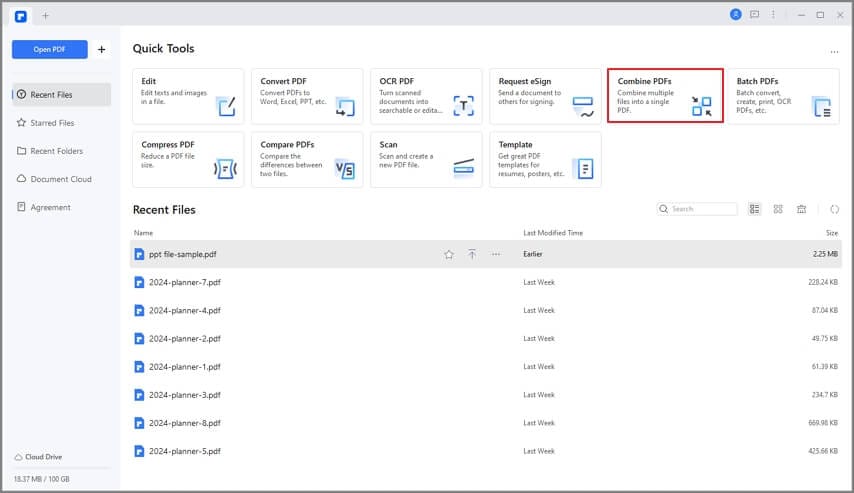Click the new tab plus icon

45,15
